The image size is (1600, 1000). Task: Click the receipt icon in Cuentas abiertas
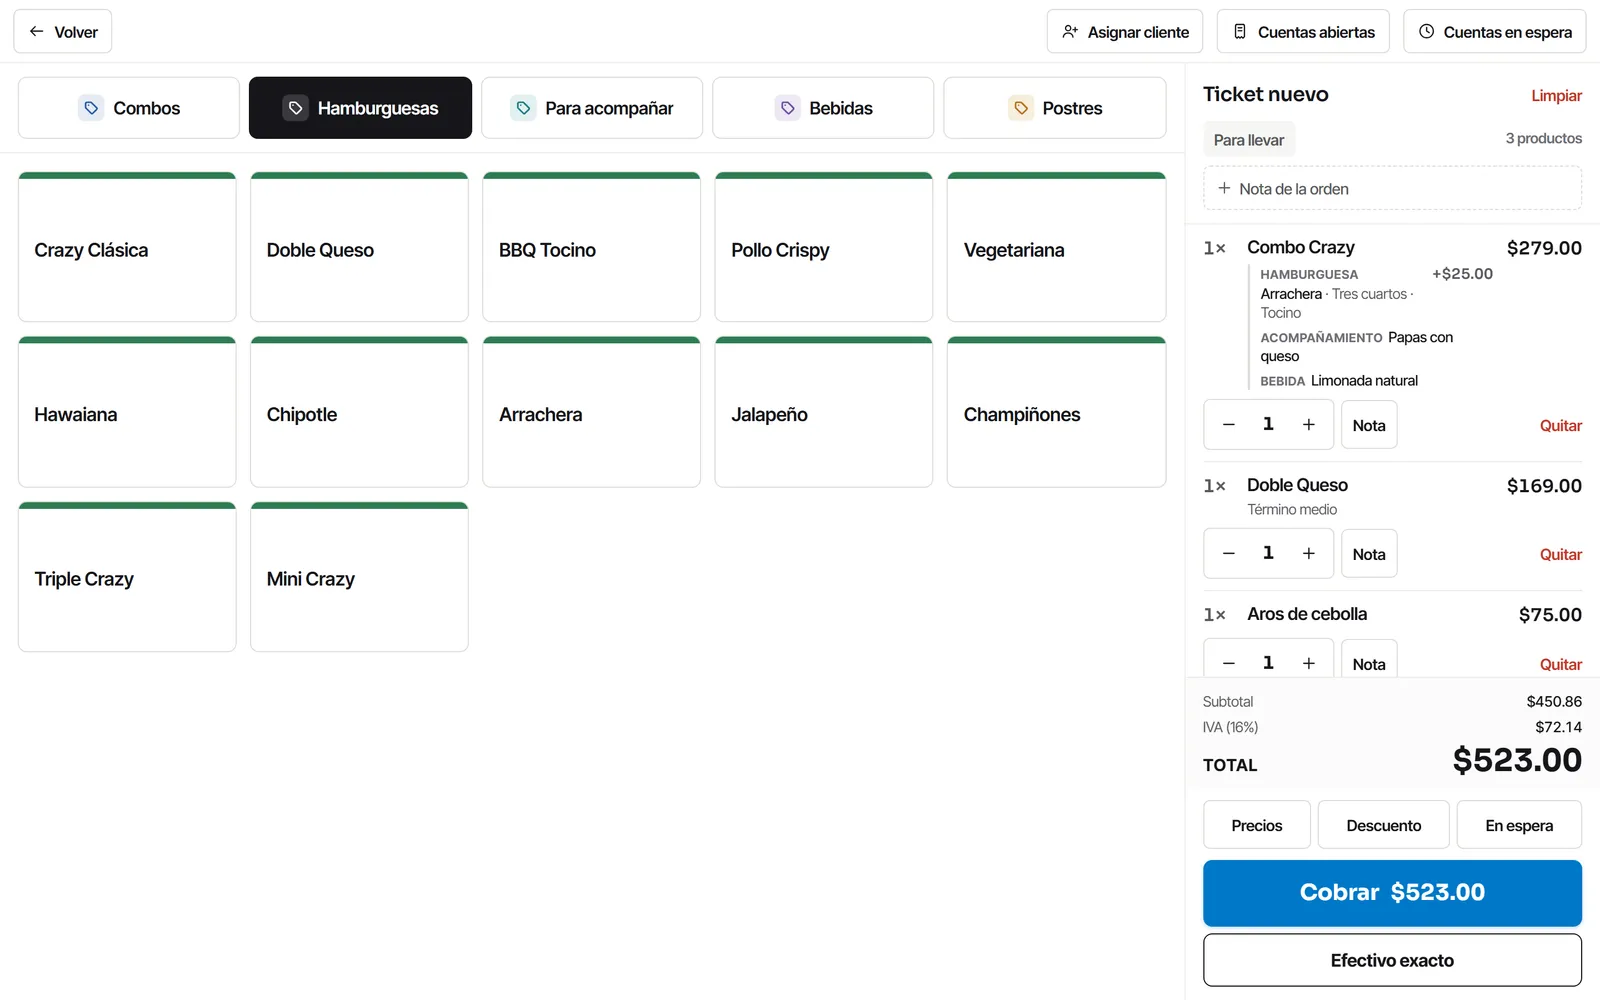1240,32
